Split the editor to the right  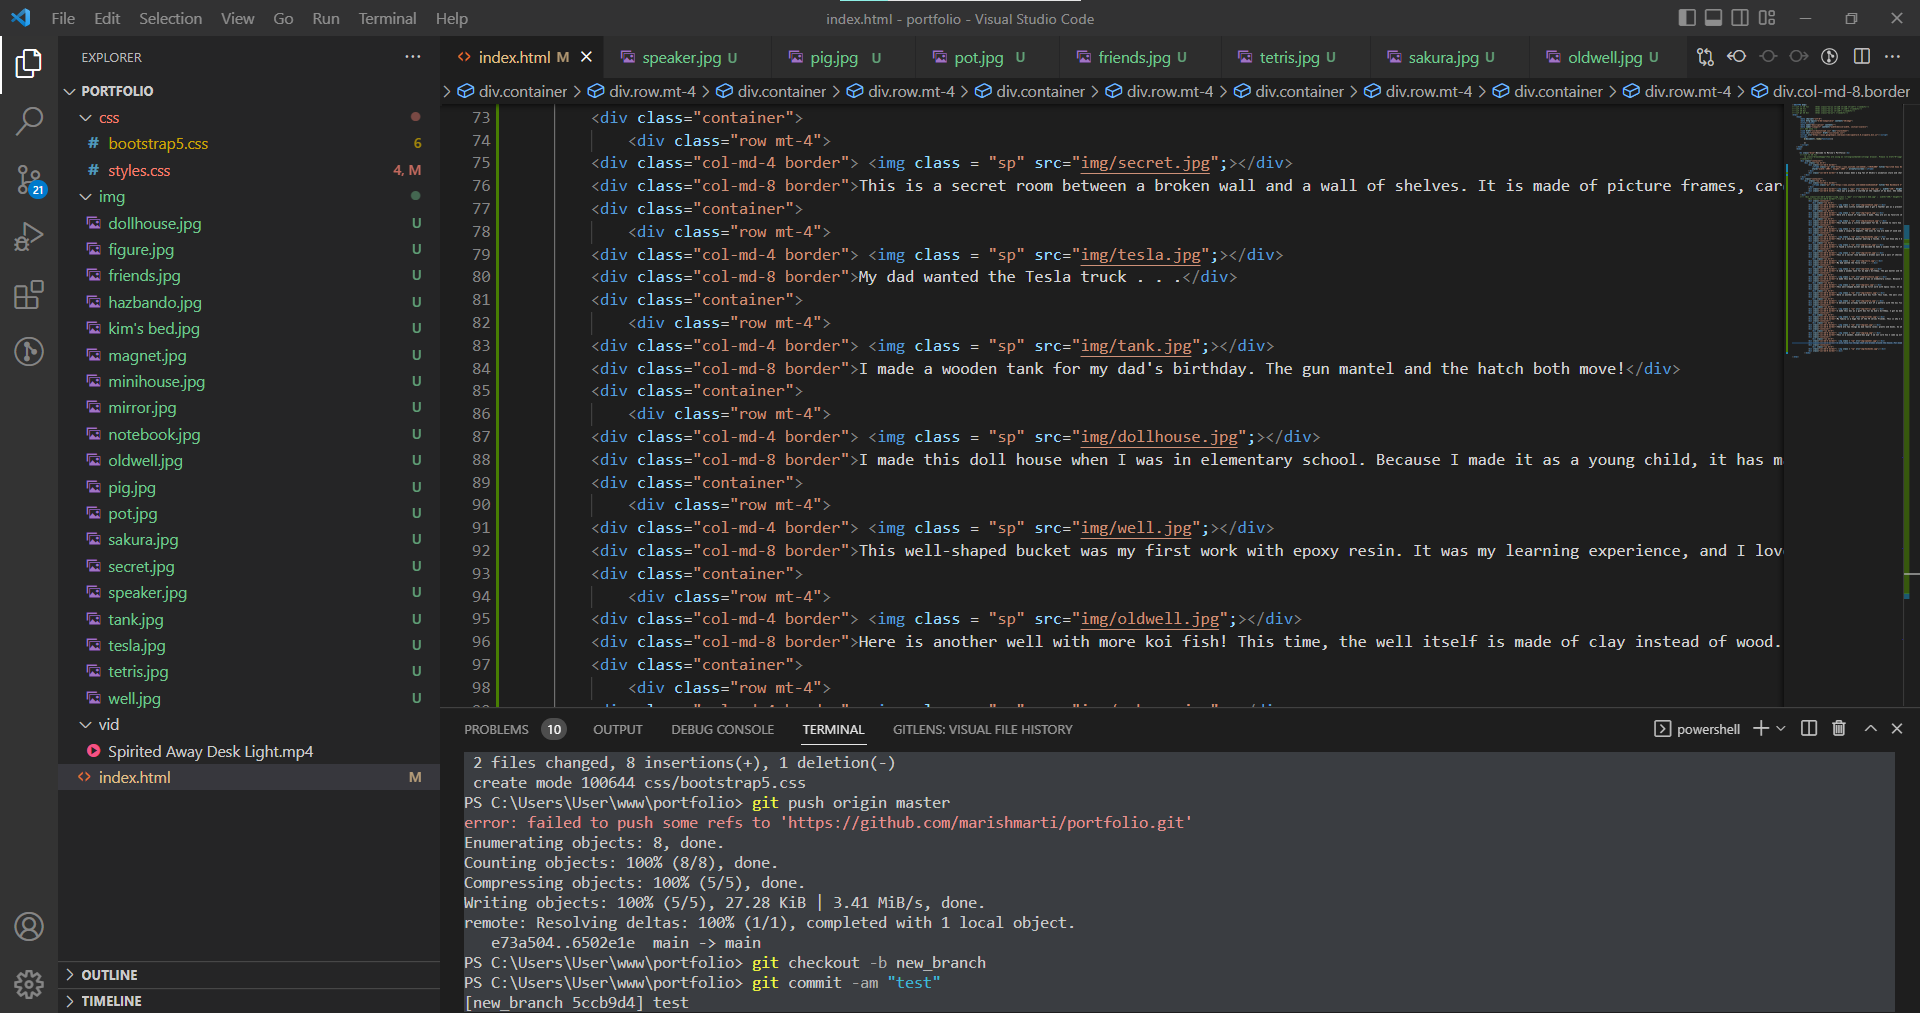coord(1861,57)
